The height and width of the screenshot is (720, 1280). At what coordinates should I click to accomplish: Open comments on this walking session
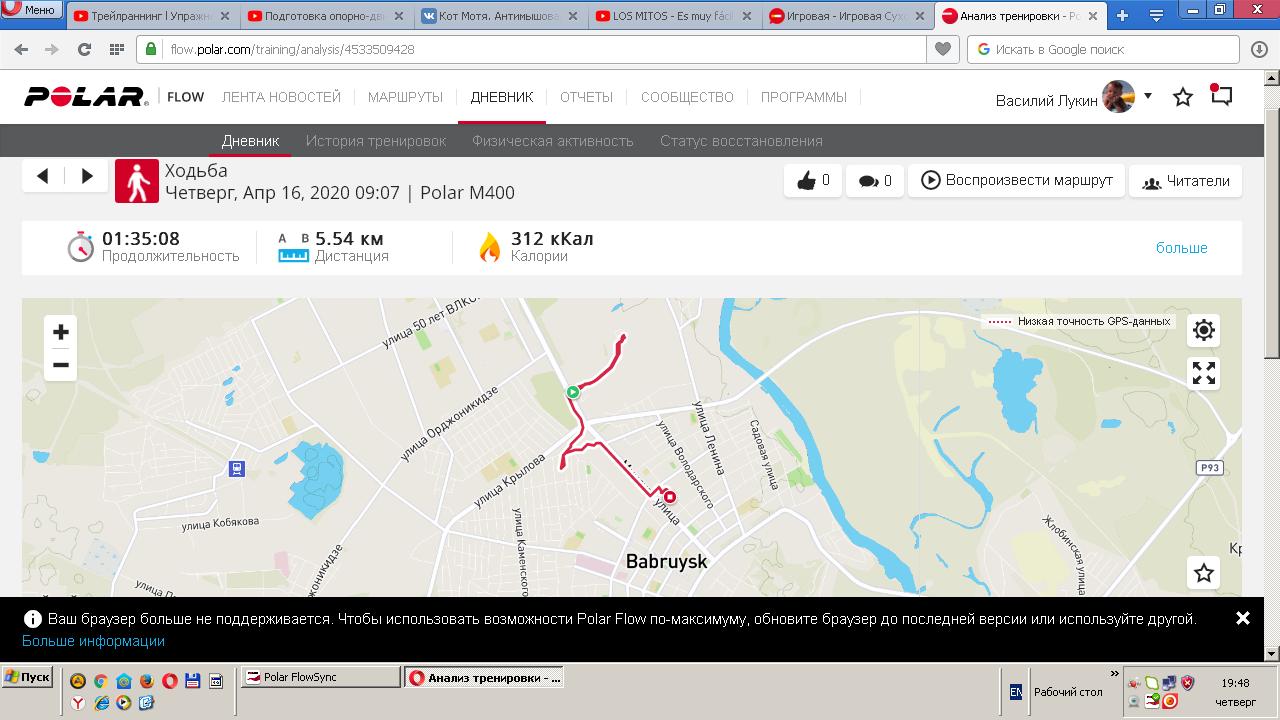coord(875,181)
